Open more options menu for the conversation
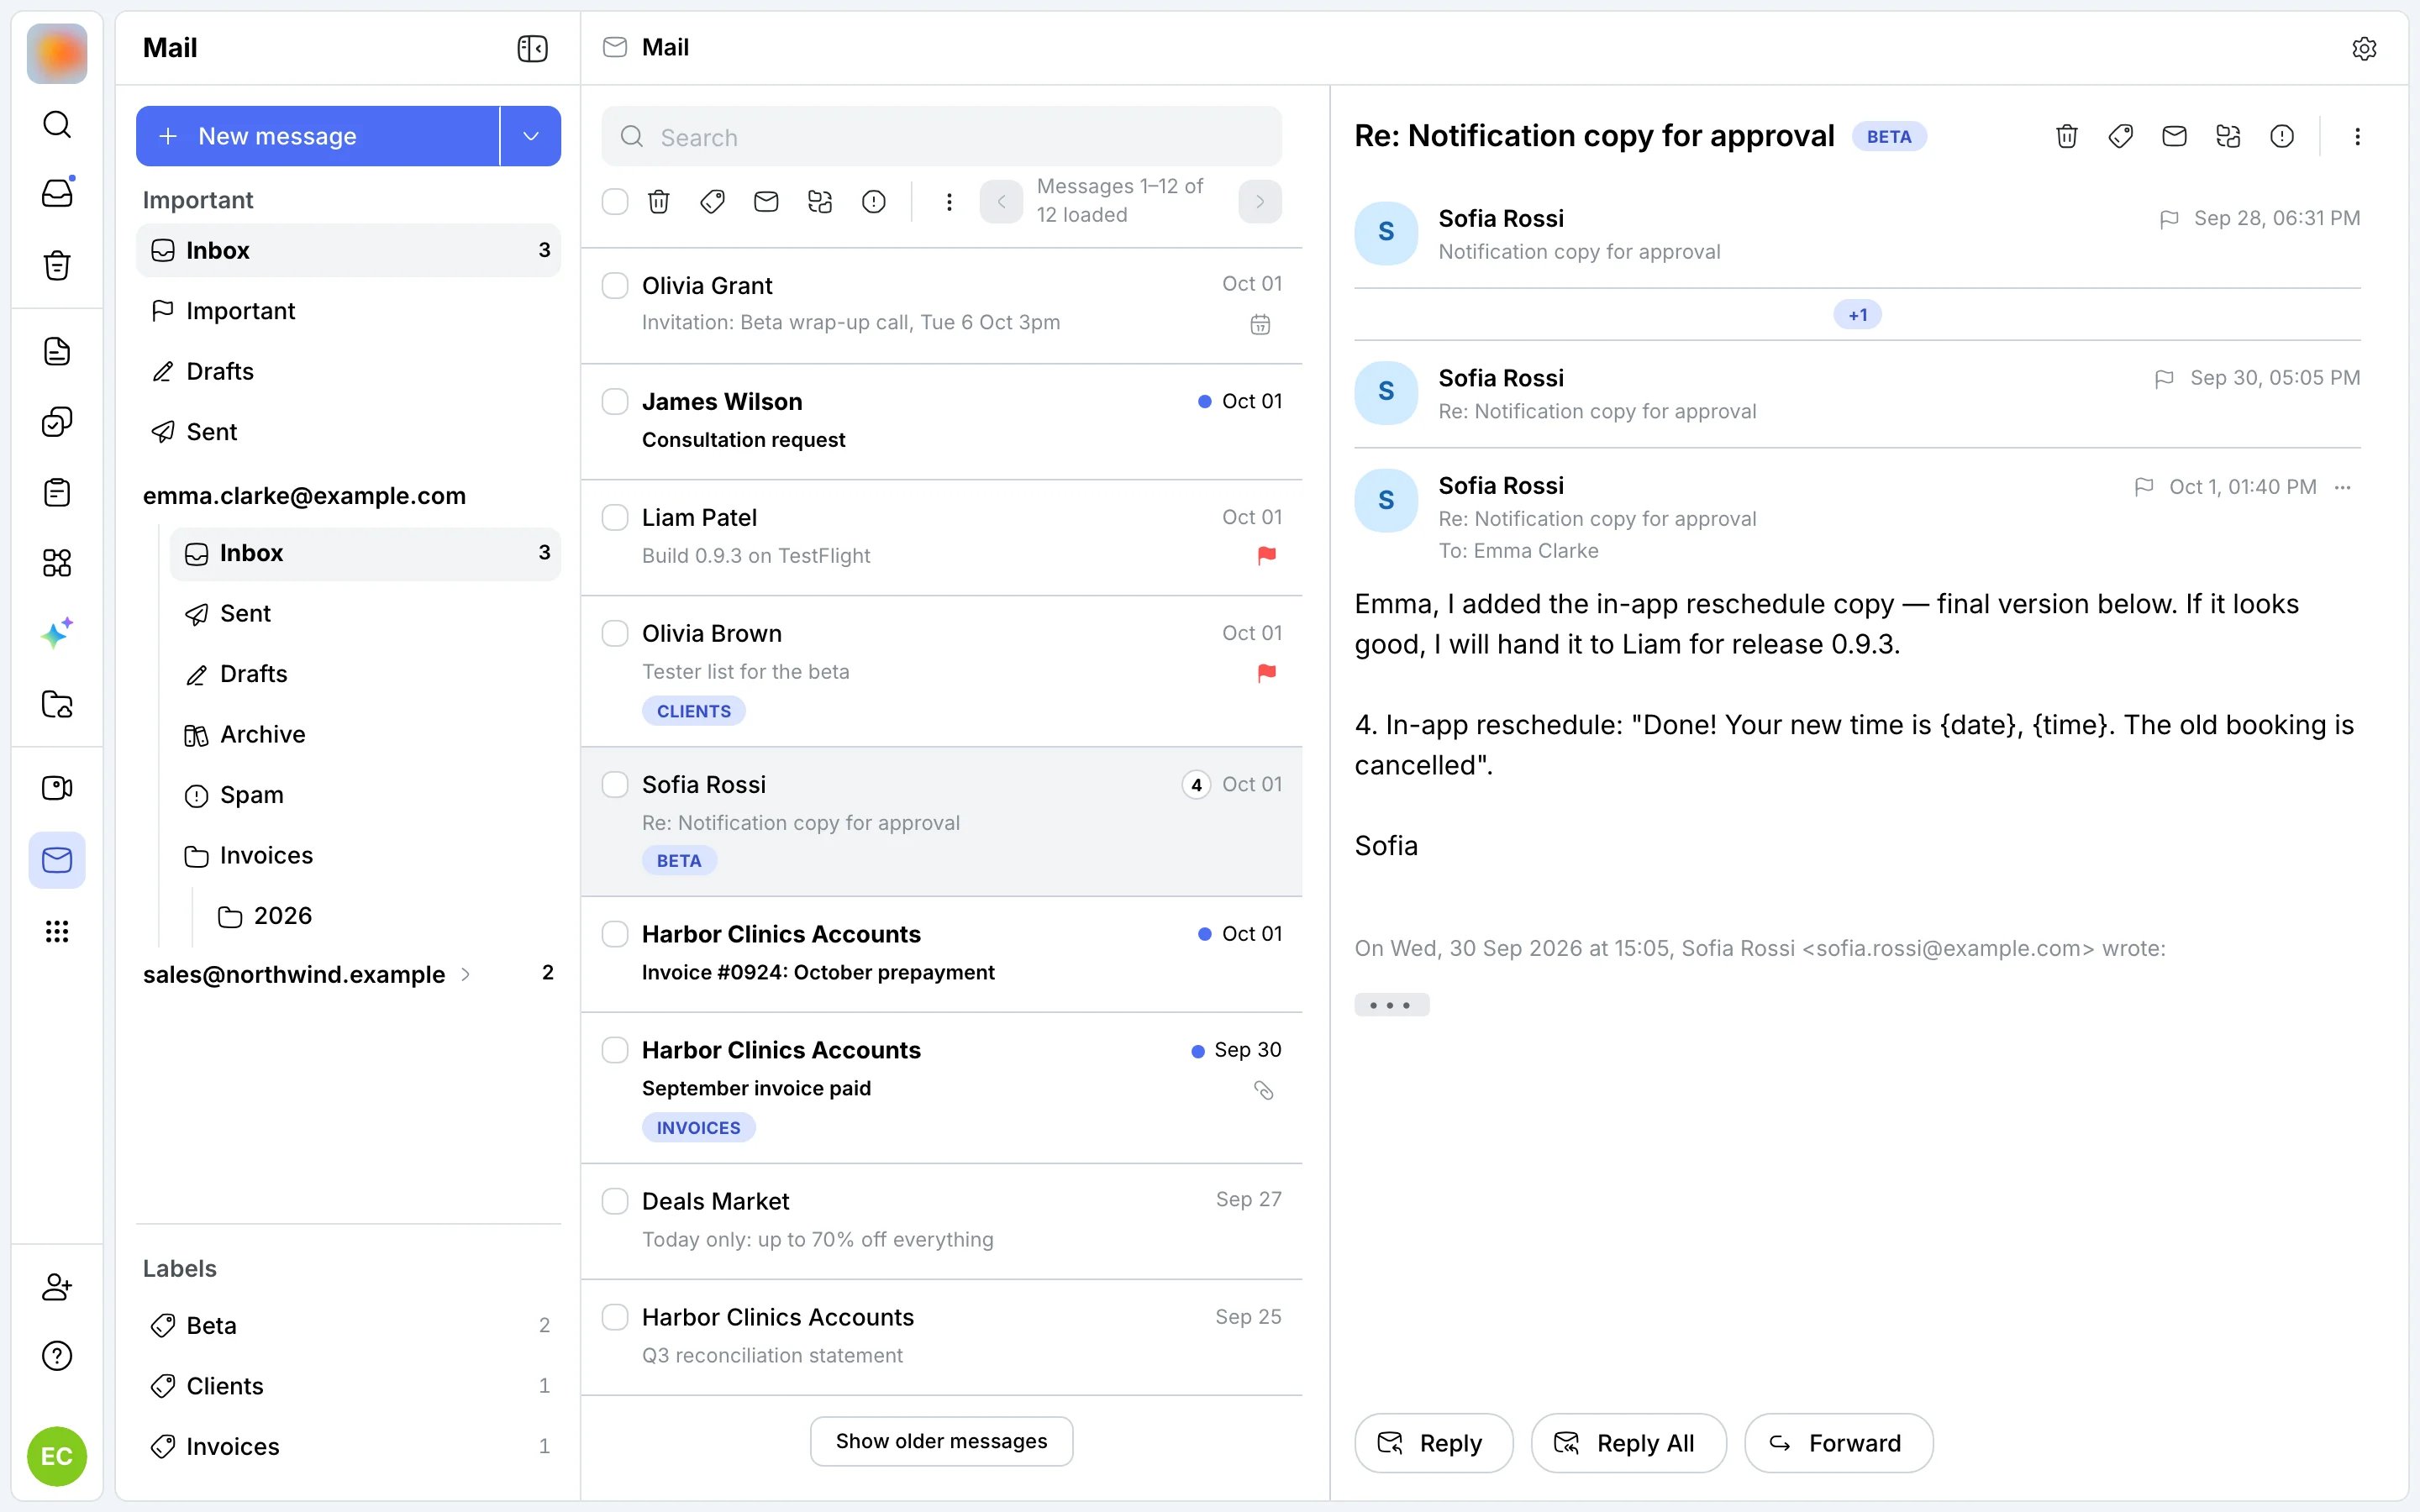 [2357, 136]
